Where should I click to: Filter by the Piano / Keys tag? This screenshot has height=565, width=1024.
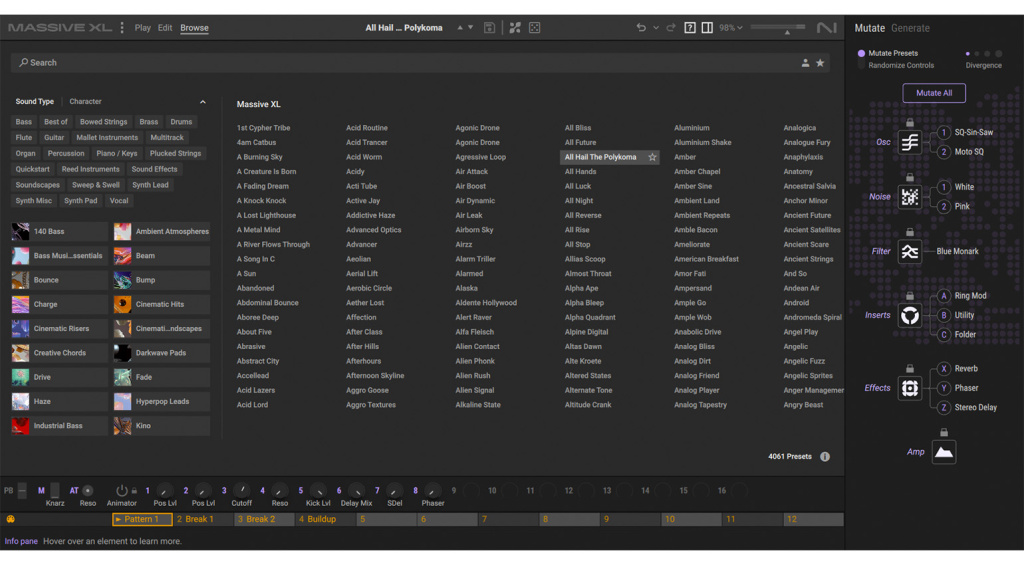pyautogui.click(x=117, y=153)
